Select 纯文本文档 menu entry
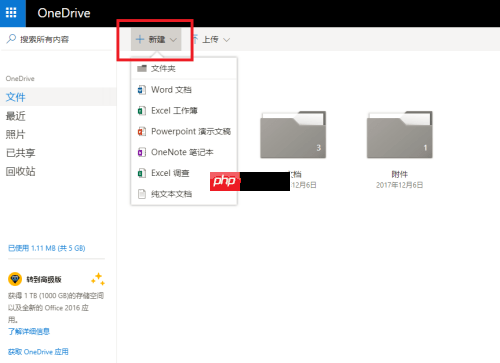Viewport: 500px width, 363px height. pos(184,194)
